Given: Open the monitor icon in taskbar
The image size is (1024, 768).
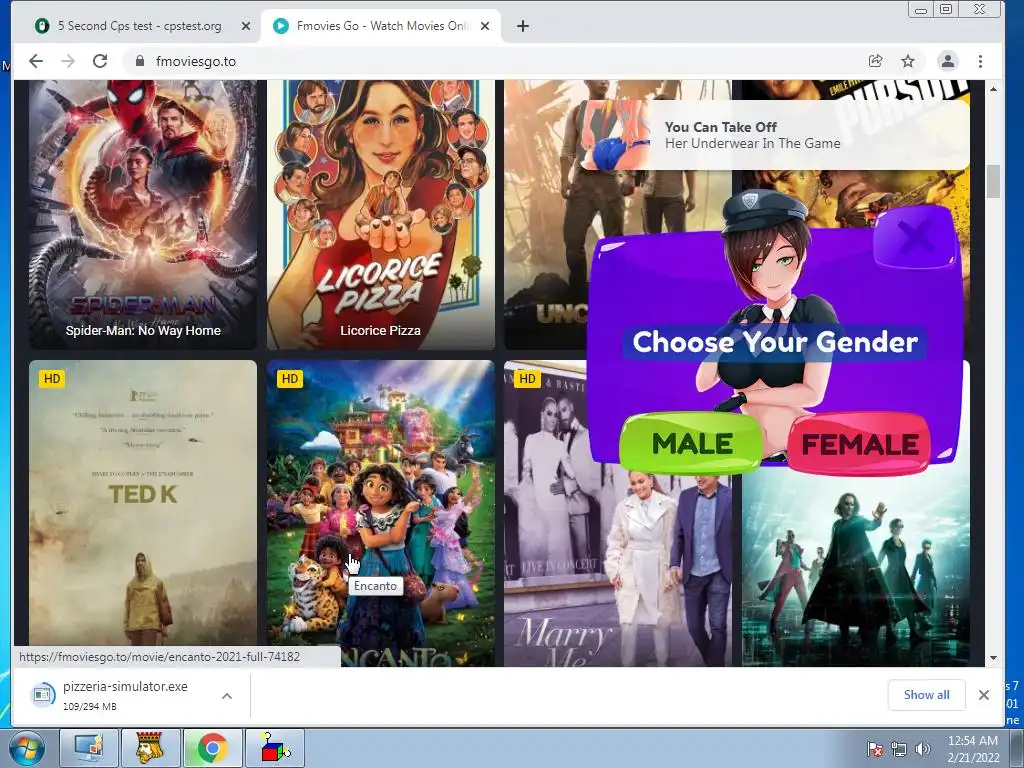Looking at the screenshot, I should 89,748.
